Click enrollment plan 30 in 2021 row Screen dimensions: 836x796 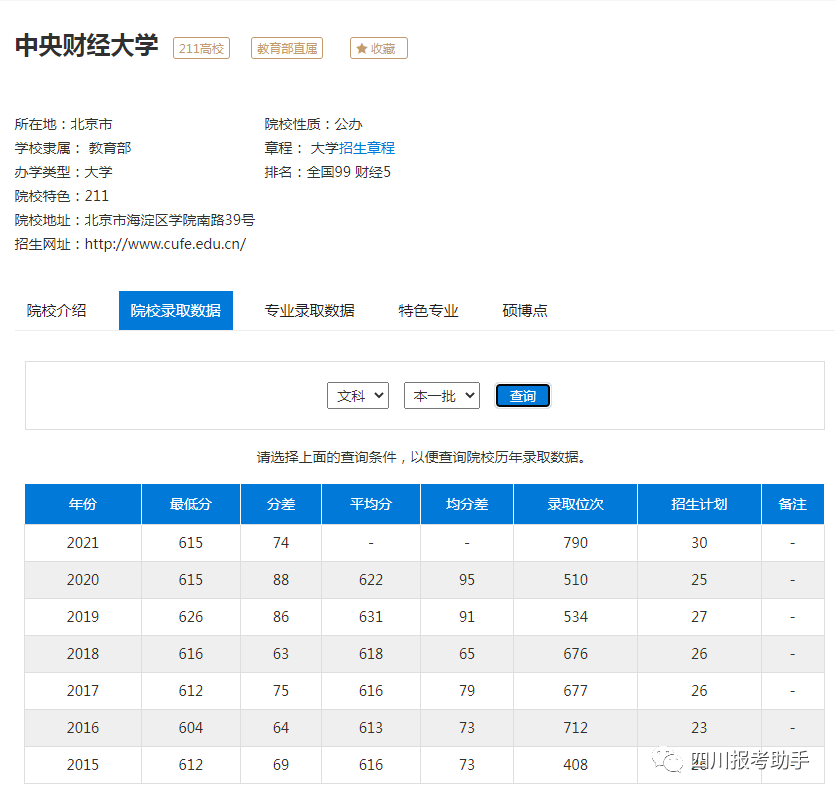click(x=699, y=543)
